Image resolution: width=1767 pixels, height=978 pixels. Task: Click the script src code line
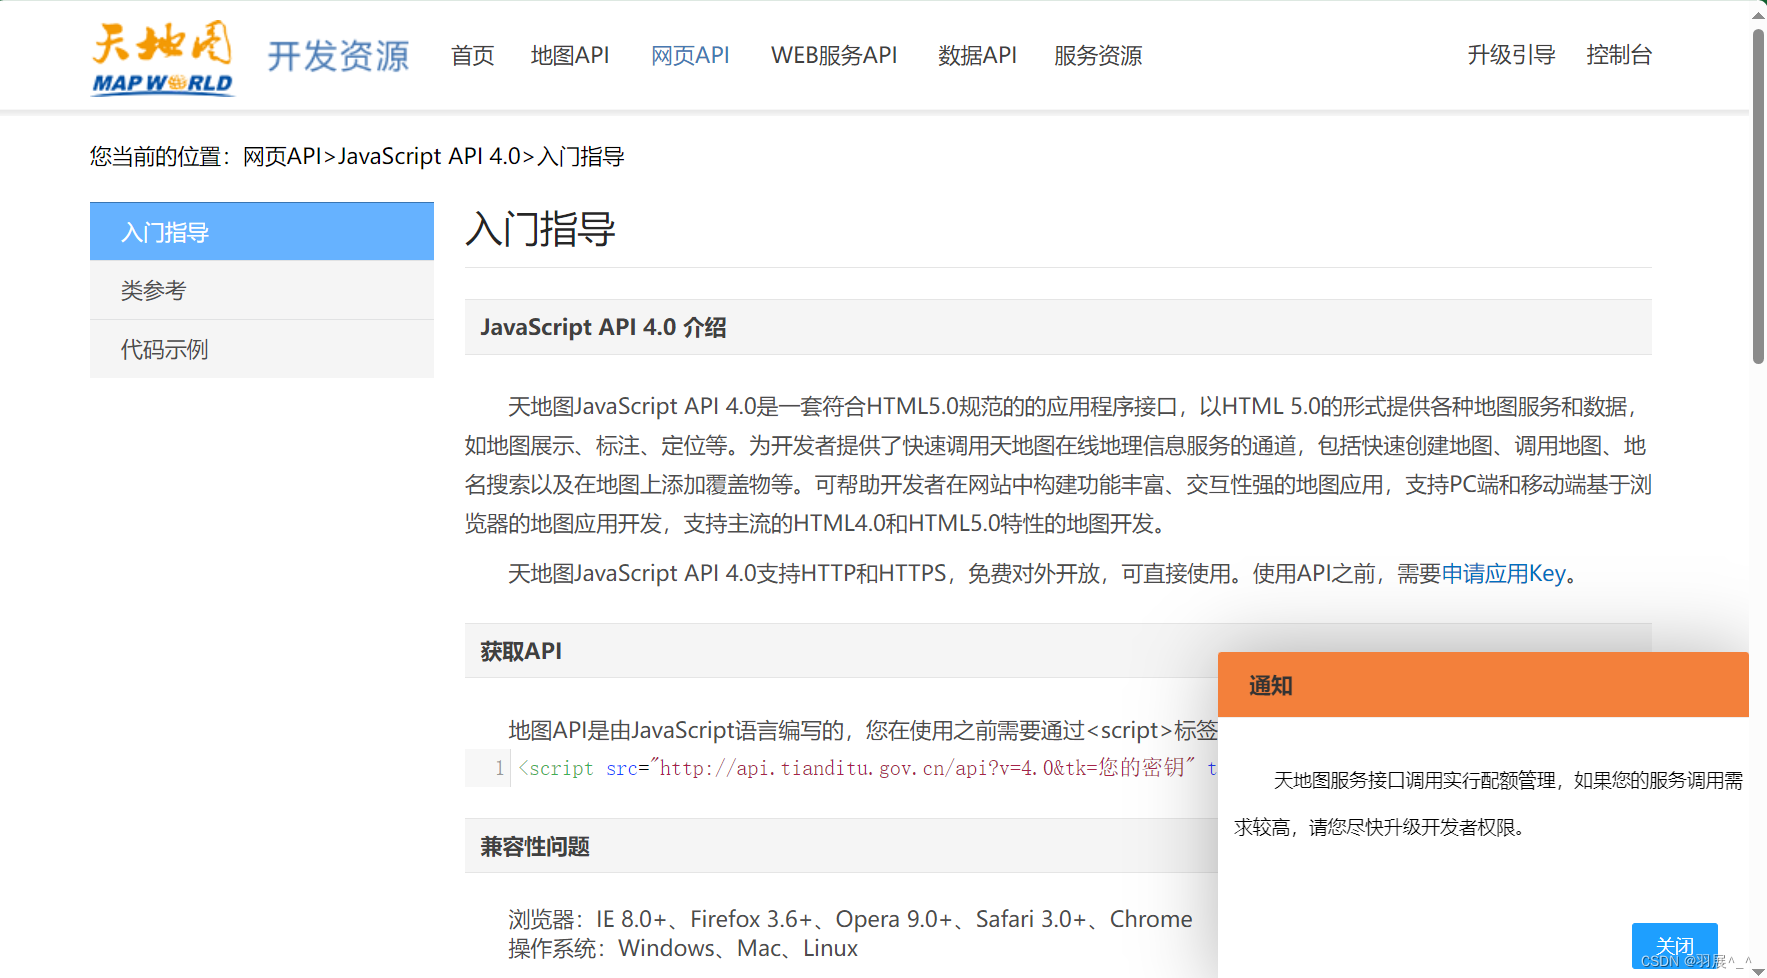coord(867,768)
